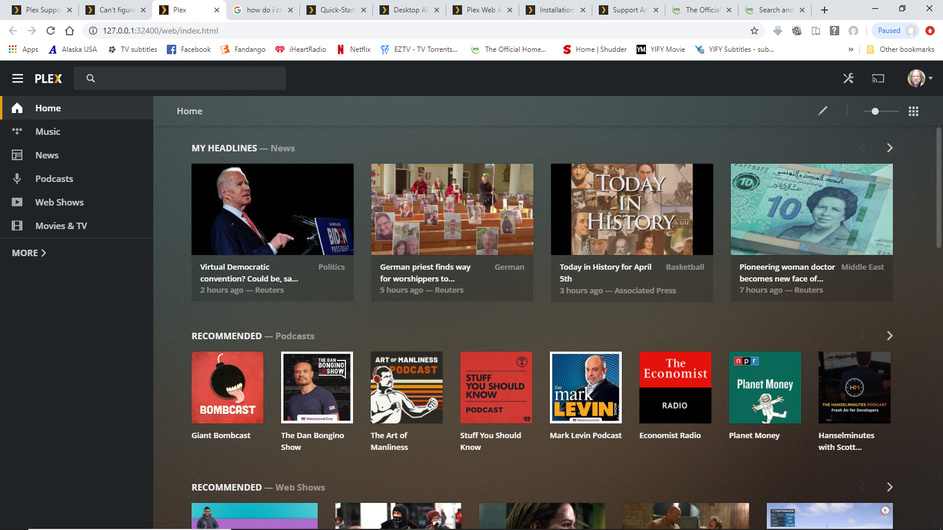943x530 pixels.
Task: Expand the MORE sidebar section
Action: tap(29, 253)
